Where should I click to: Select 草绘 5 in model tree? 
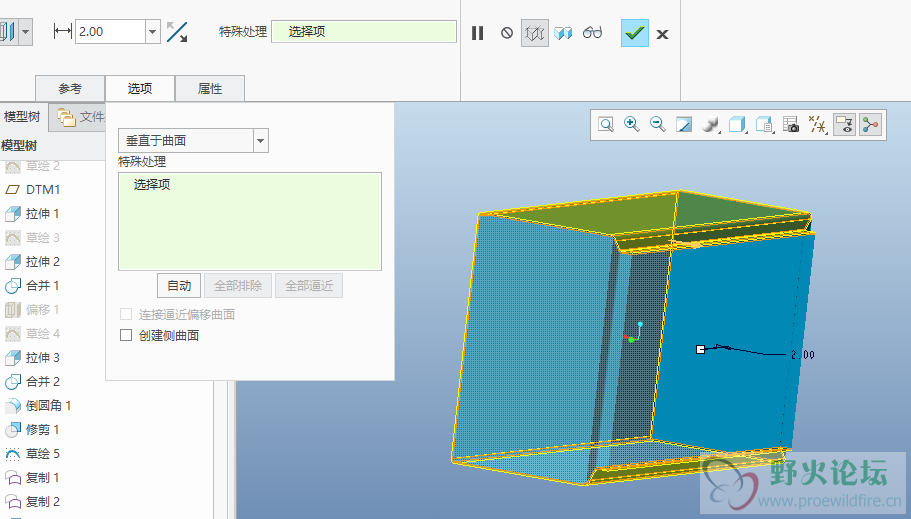pyautogui.click(x=33, y=453)
